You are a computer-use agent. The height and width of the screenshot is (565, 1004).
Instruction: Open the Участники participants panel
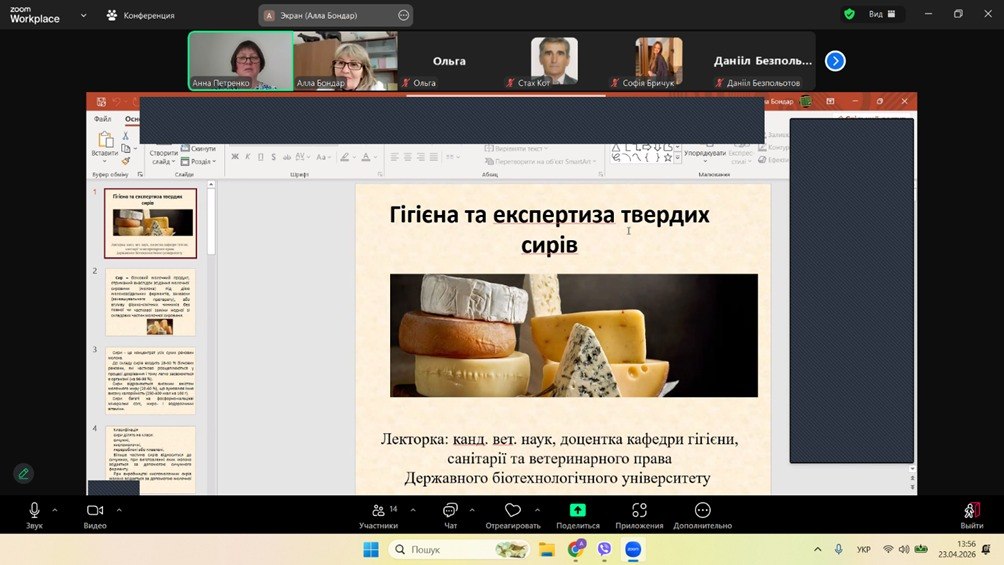tap(377, 512)
